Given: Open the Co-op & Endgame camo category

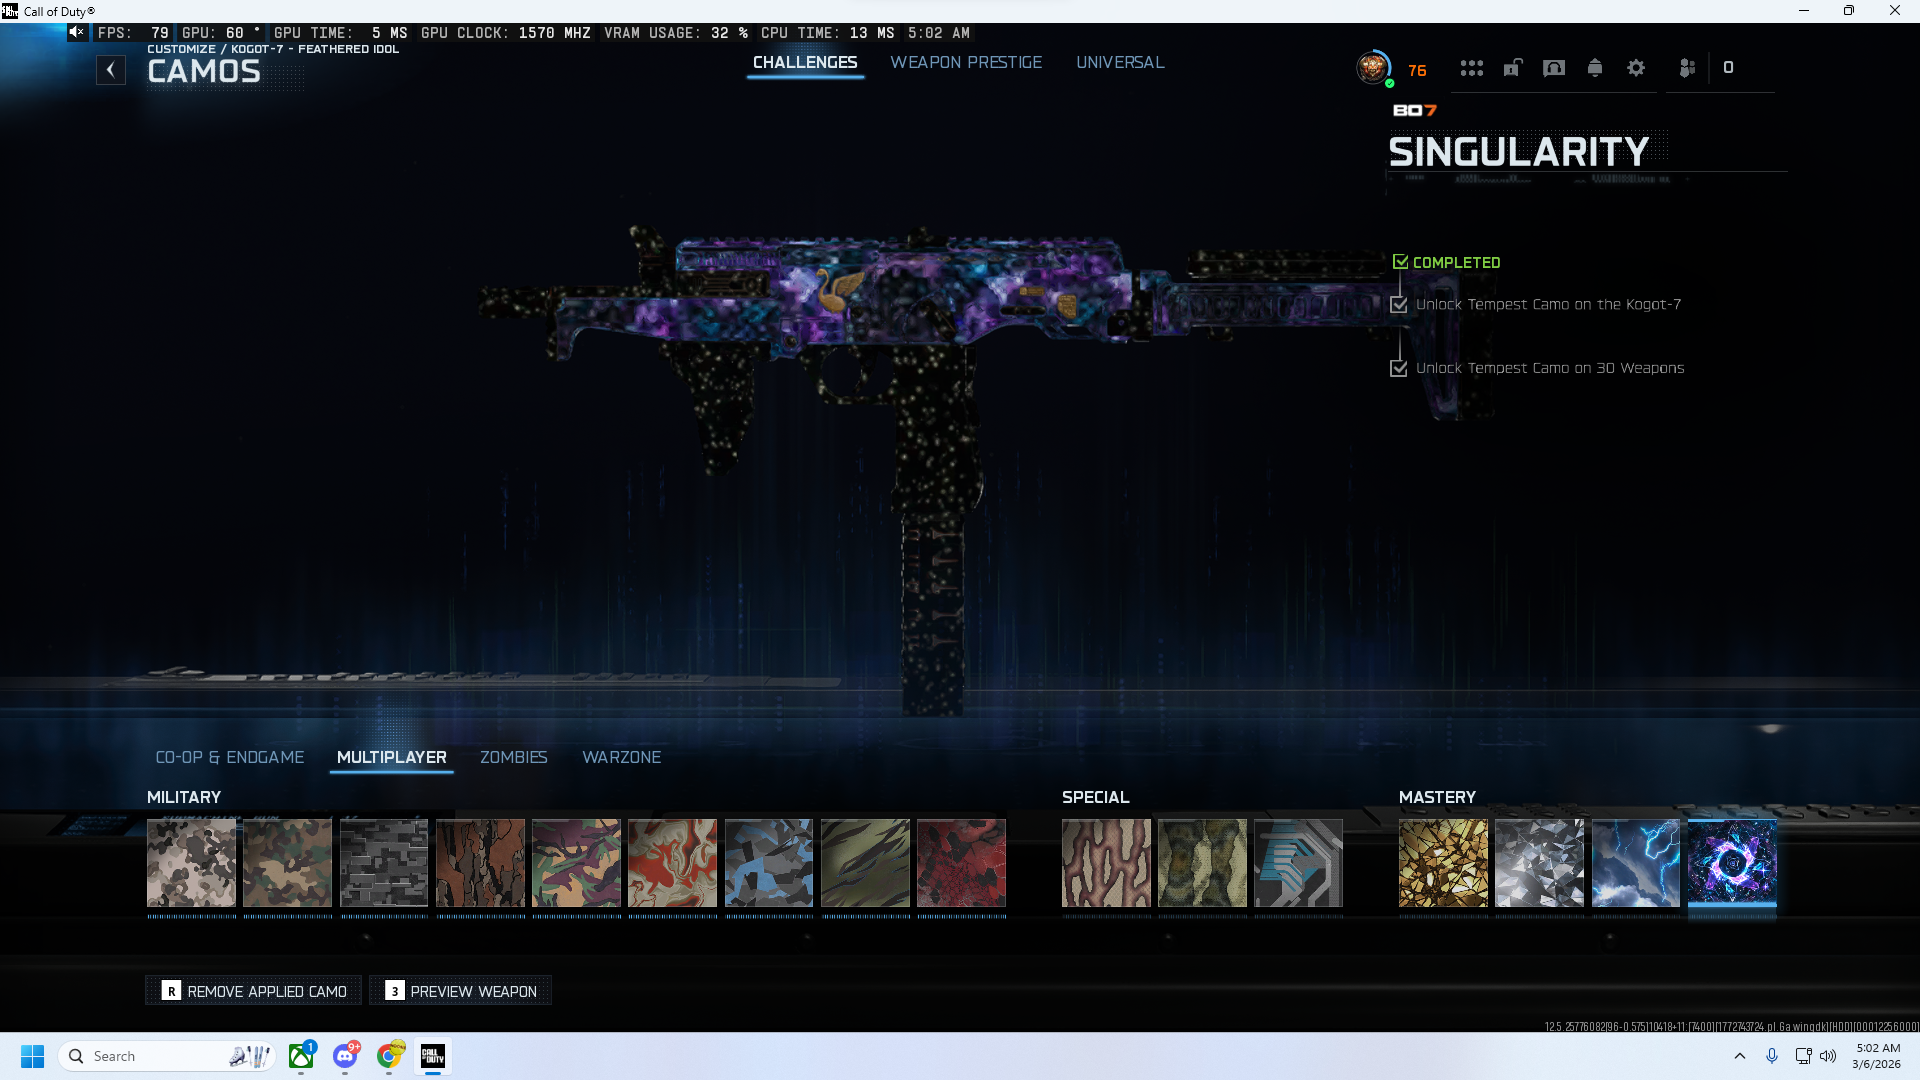Looking at the screenshot, I should [x=230, y=757].
